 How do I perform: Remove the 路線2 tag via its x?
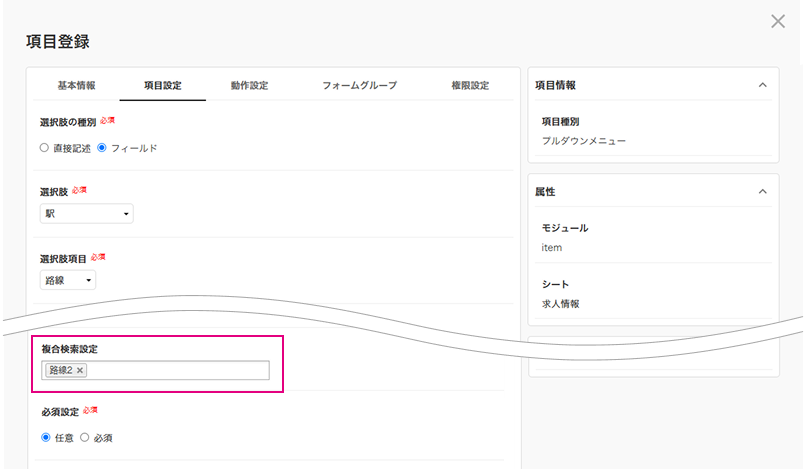[x=80, y=370]
